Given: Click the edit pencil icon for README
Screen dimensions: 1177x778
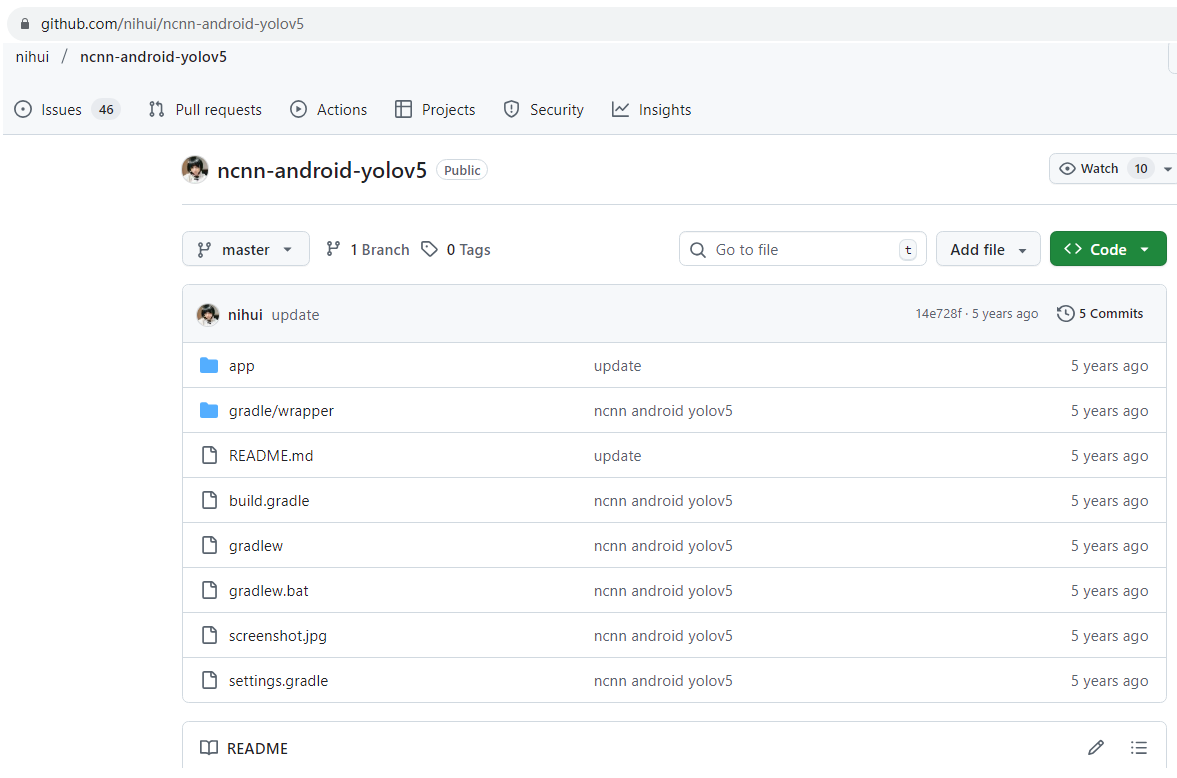Looking at the screenshot, I should (1096, 747).
